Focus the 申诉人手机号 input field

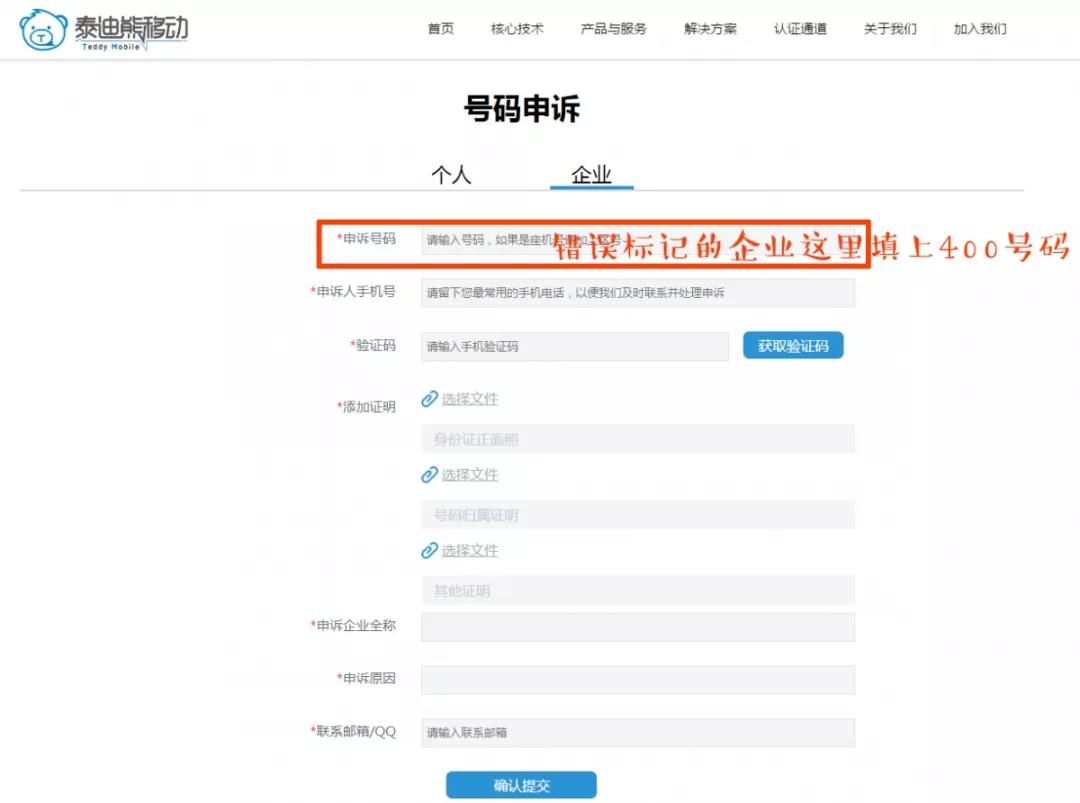coord(637,293)
